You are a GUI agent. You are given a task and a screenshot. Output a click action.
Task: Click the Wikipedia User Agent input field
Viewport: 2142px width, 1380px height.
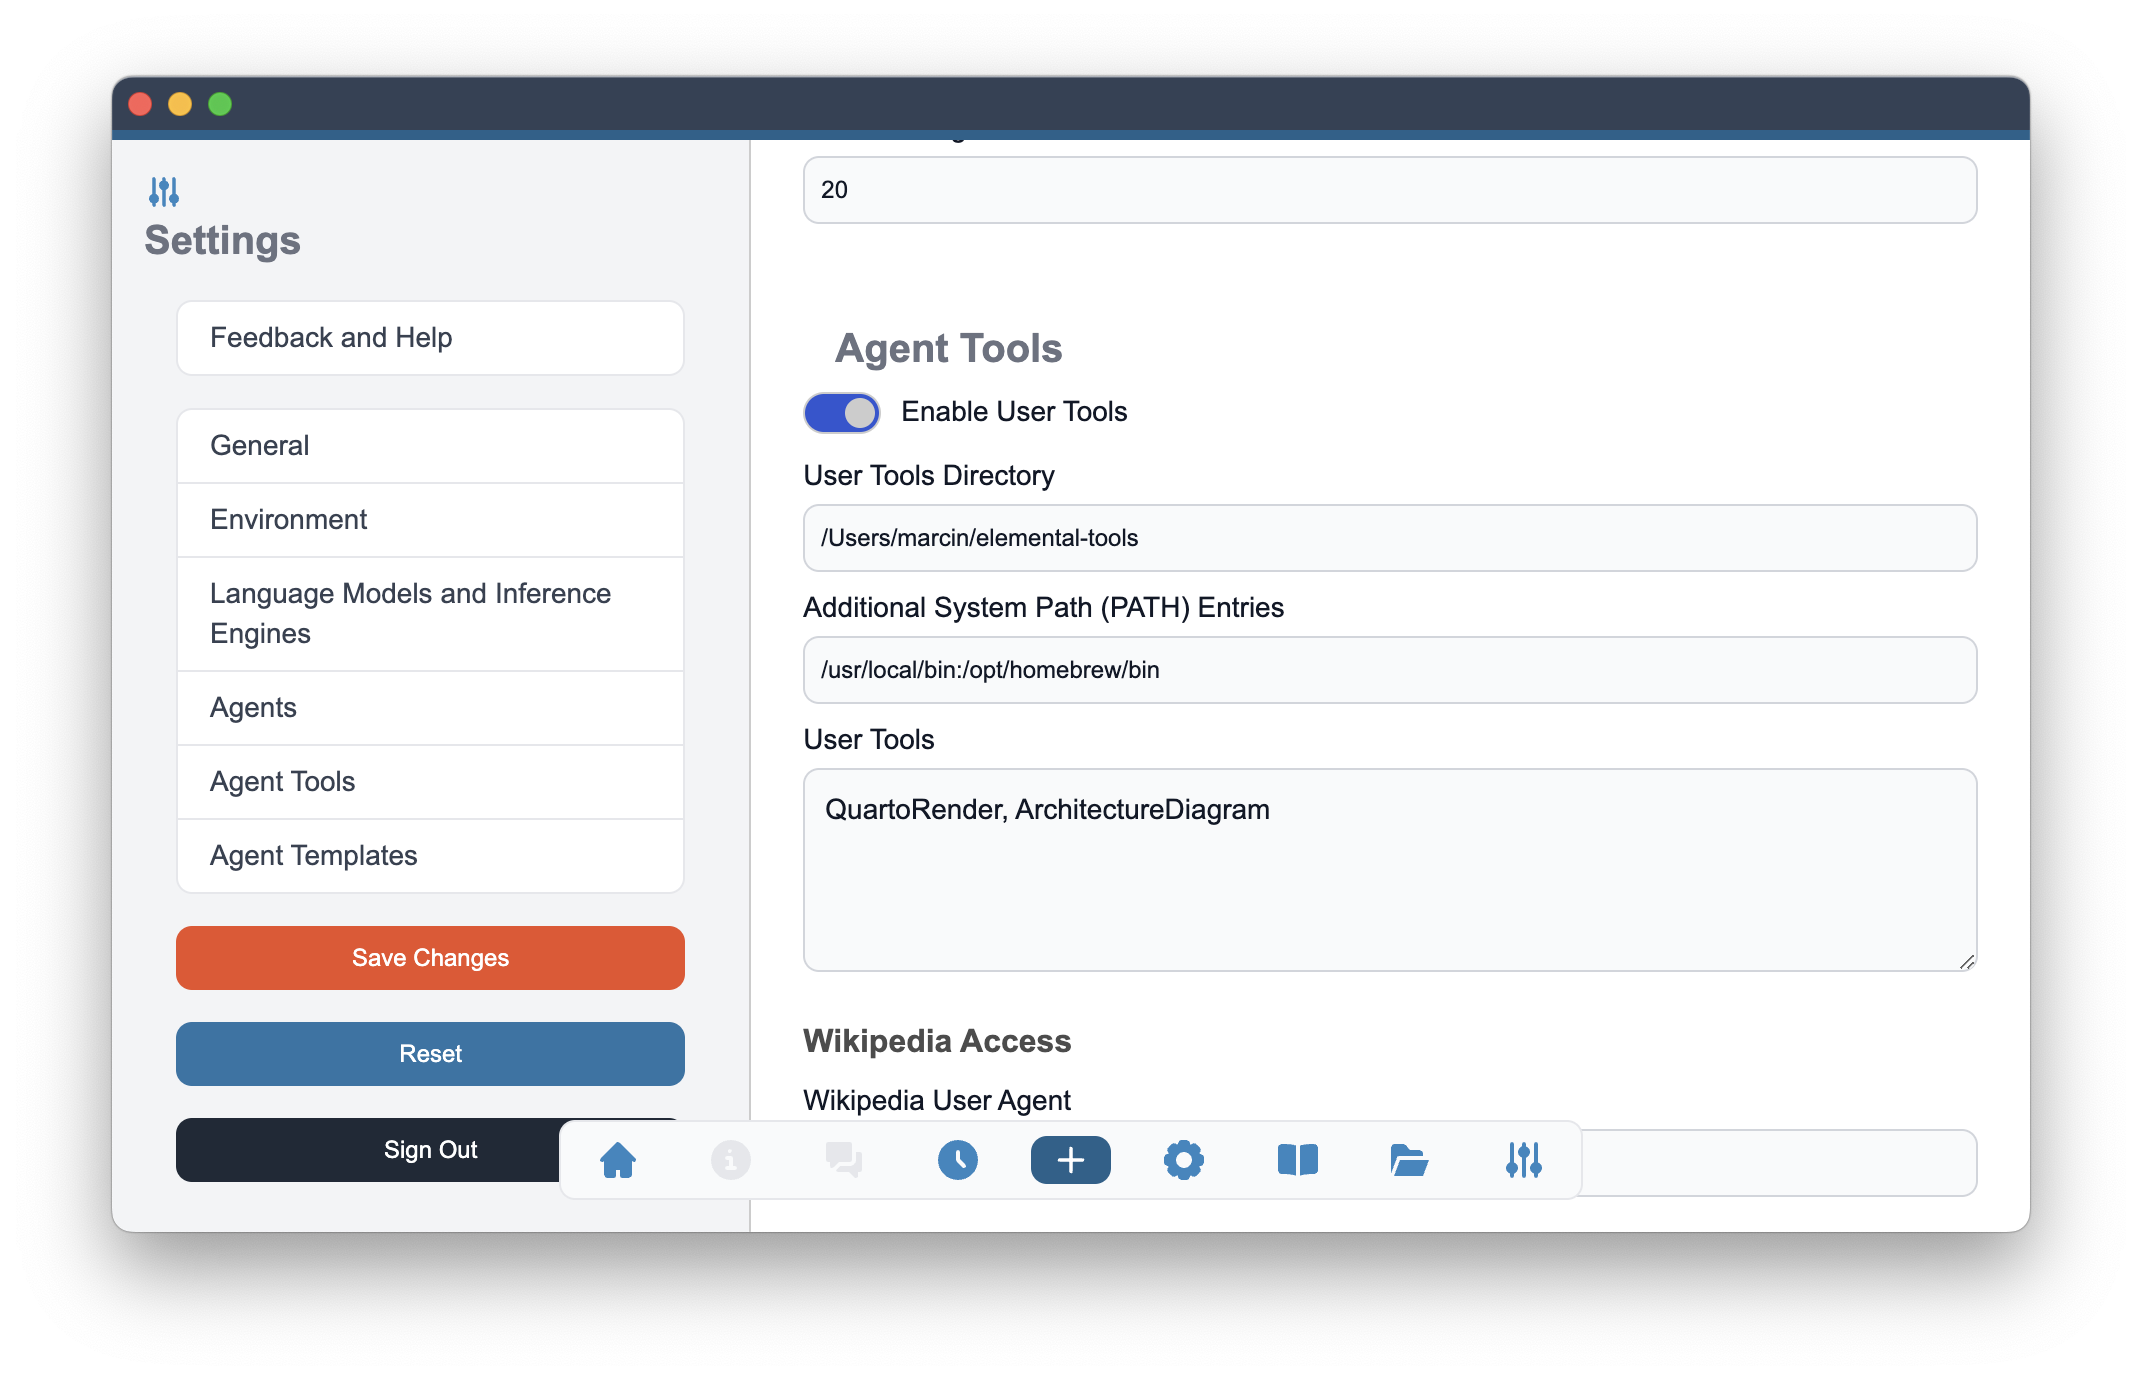[1778, 1163]
